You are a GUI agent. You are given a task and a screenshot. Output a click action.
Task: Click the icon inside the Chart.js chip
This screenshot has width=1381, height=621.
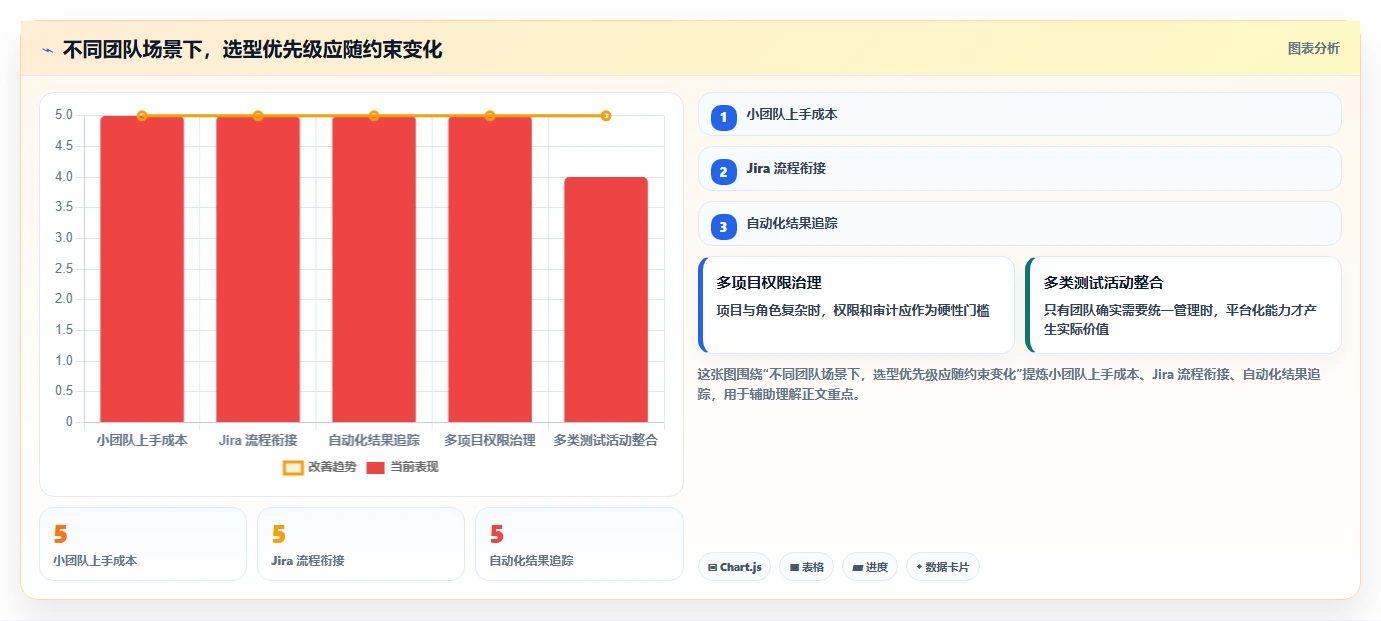712,567
